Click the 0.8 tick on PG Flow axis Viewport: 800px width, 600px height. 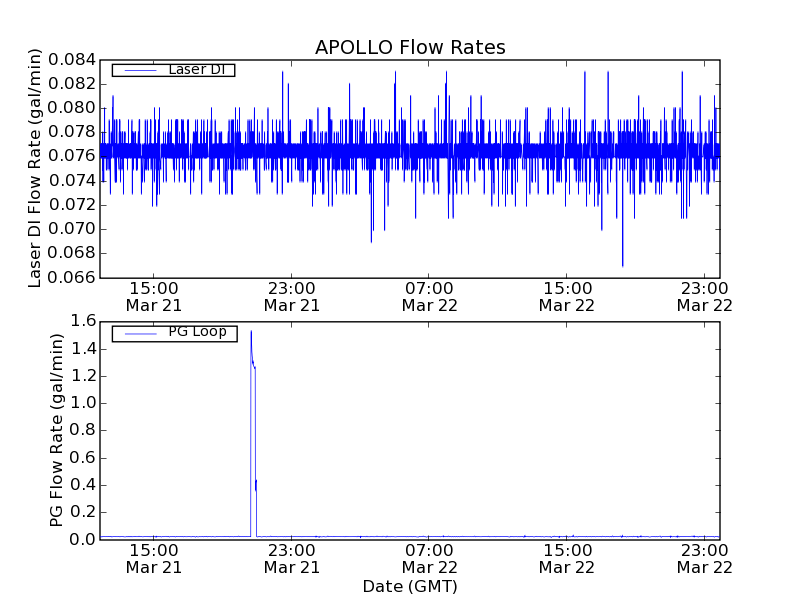(83, 430)
